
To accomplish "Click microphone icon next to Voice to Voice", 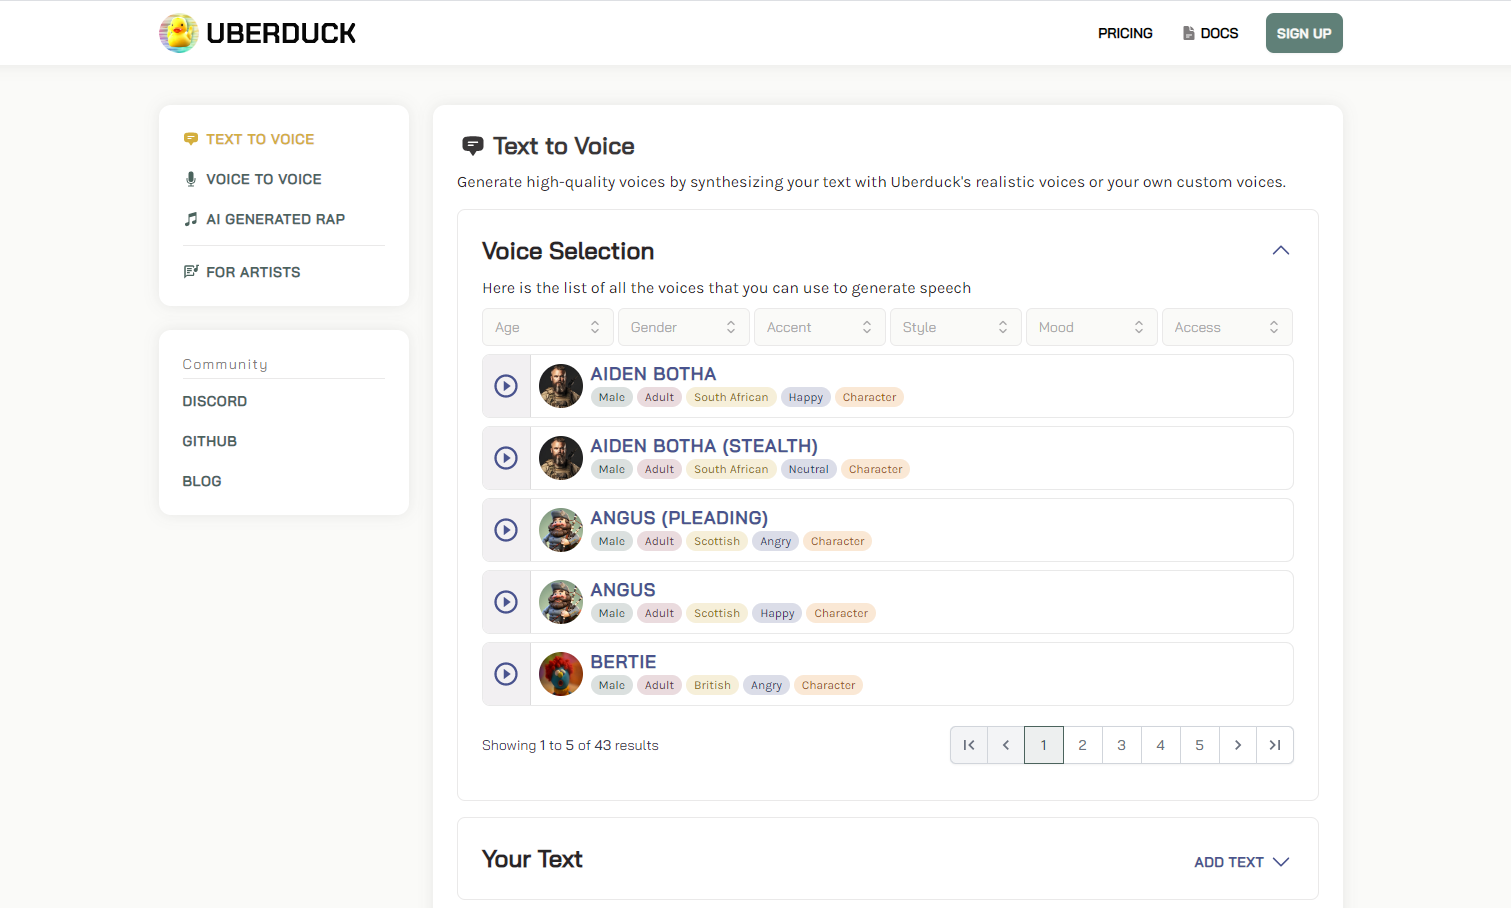I will pos(191,179).
